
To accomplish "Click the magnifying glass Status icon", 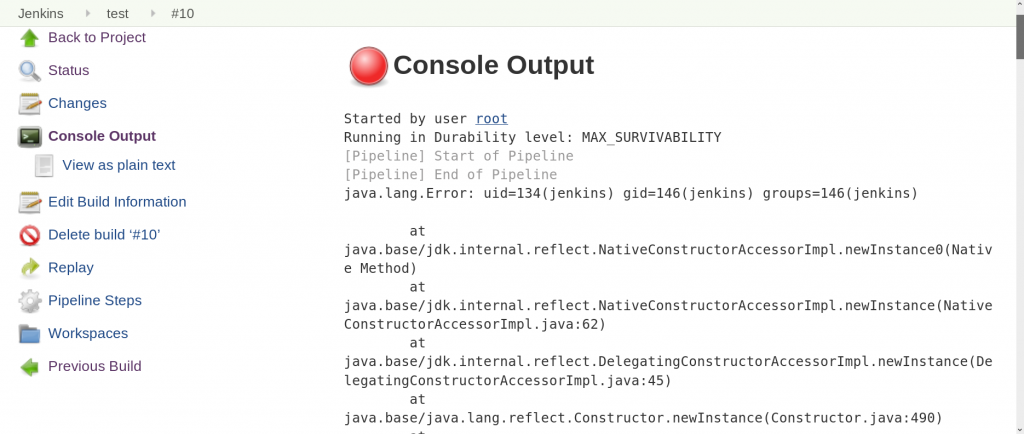I will [x=29, y=70].
